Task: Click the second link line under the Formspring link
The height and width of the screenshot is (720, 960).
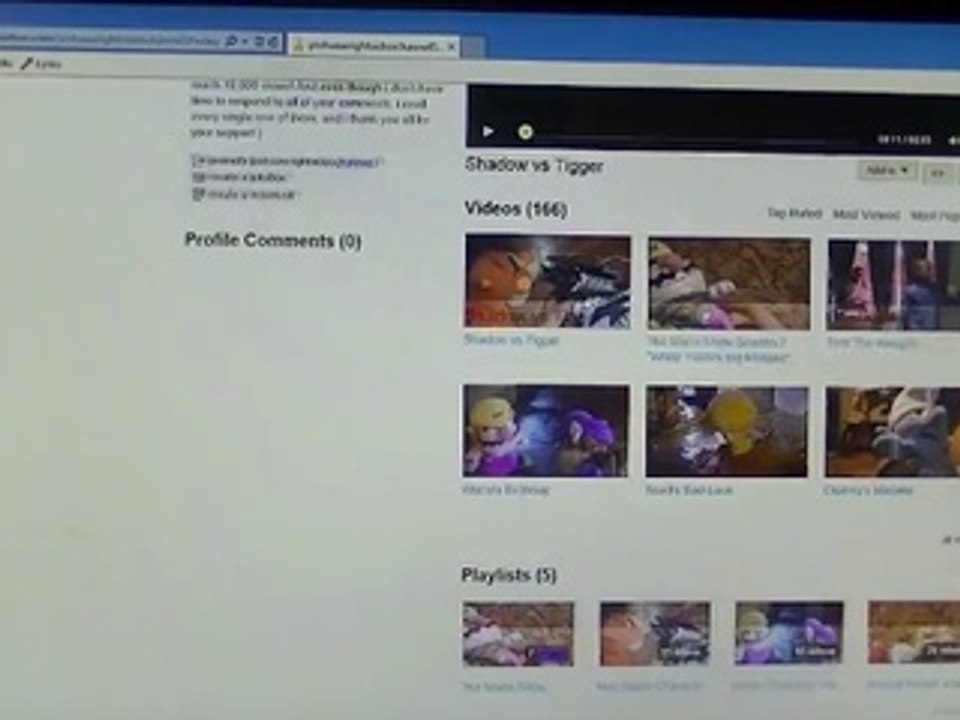Action: point(240,178)
